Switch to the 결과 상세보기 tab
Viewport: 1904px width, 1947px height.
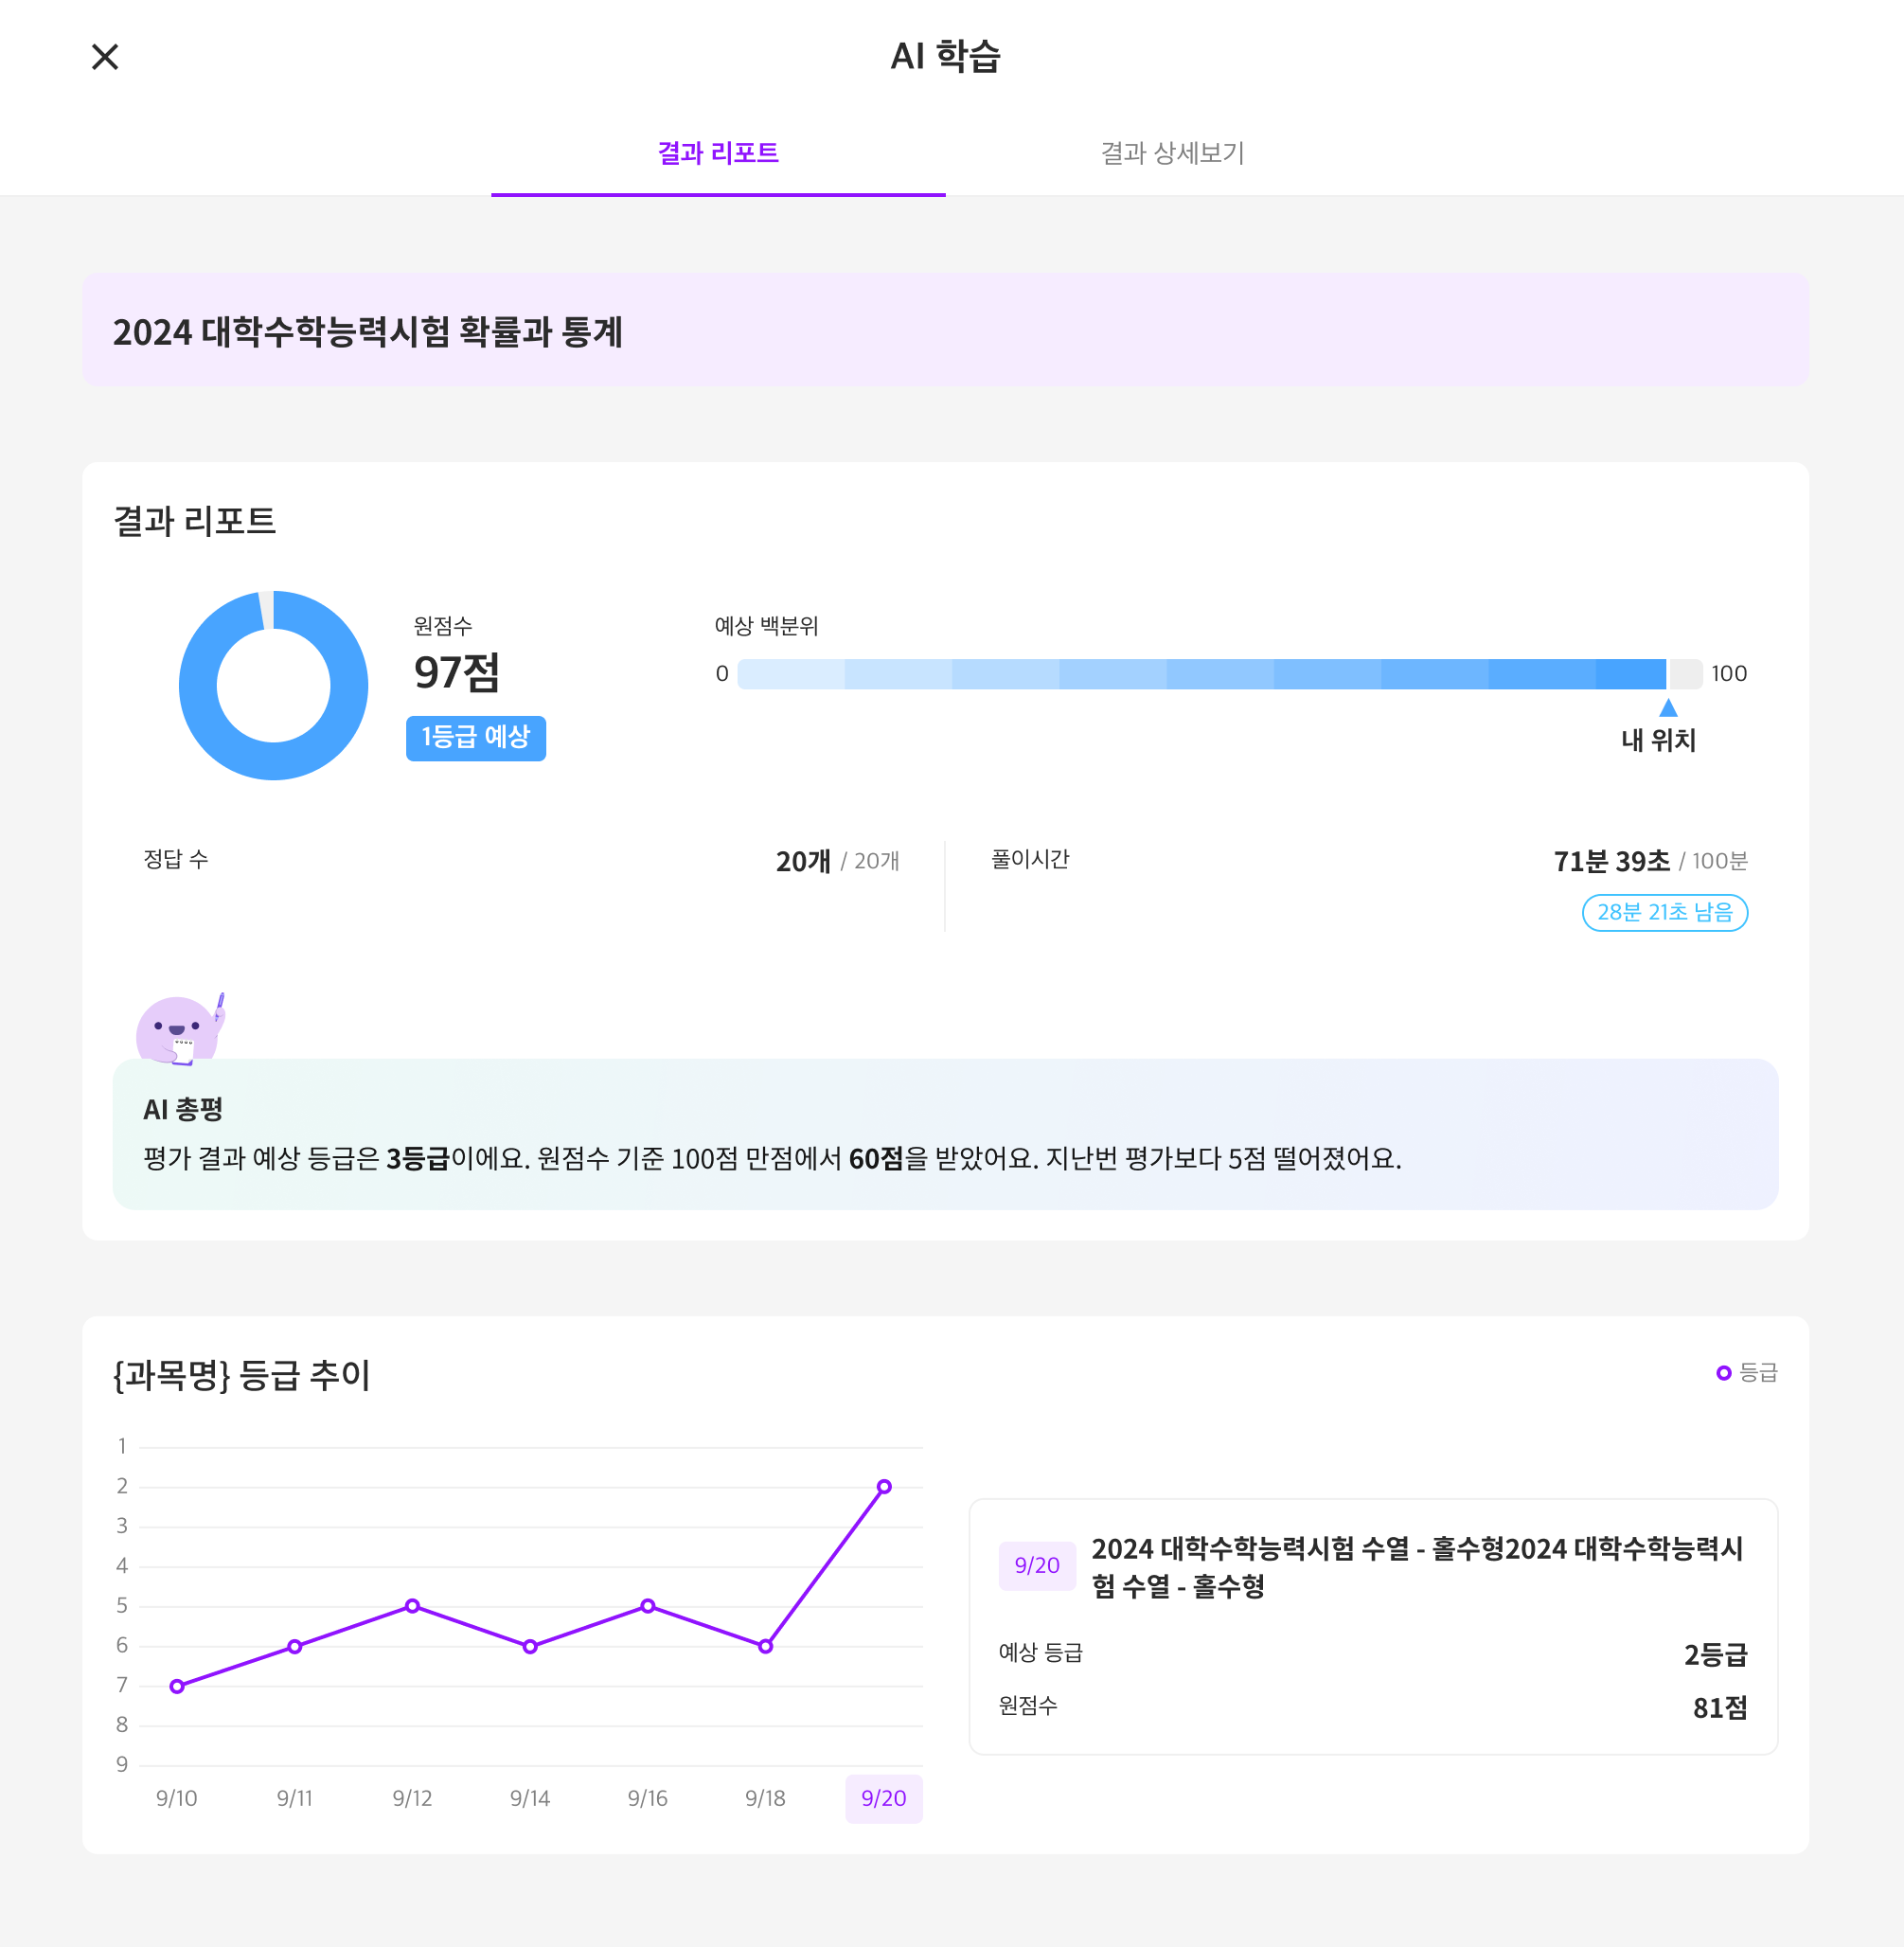coord(1172,153)
